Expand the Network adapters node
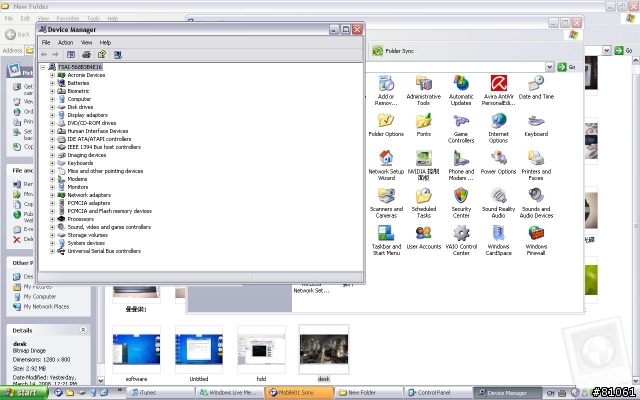Viewport: 640px width, 400px height. 52,195
